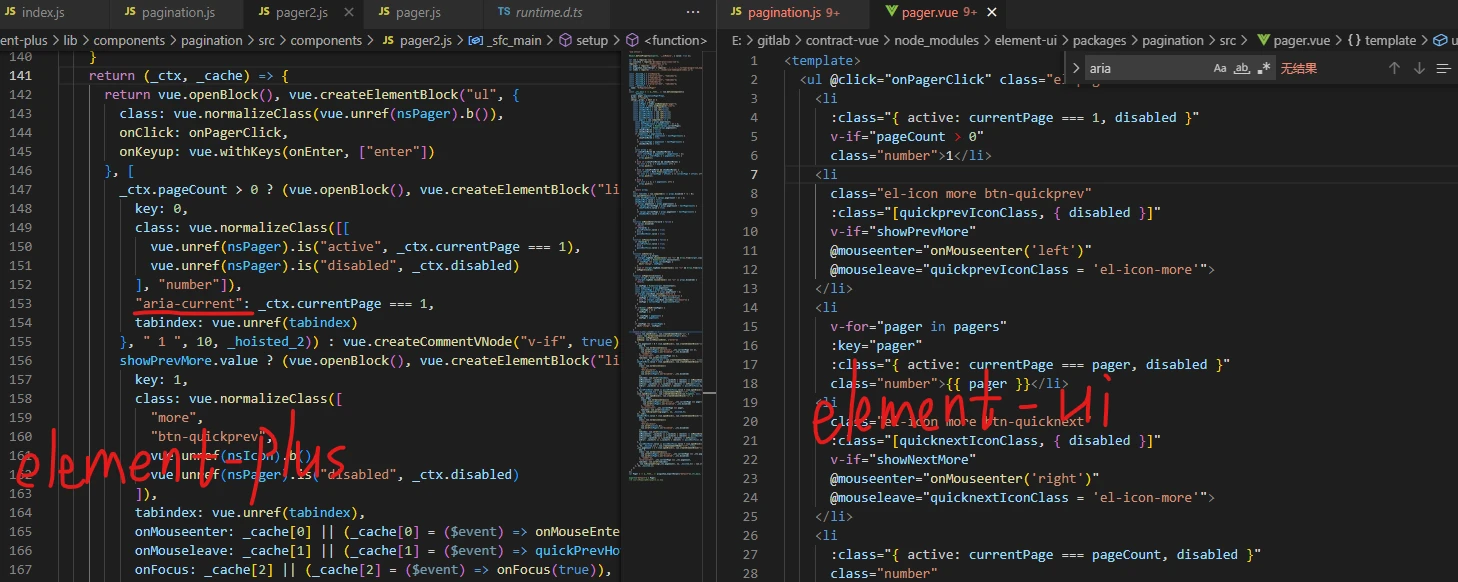Image resolution: width=1458 pixels, height=582 pixels.
Task: Click 'onClick: onPagerClick,' code line
Action: [204, 133]
